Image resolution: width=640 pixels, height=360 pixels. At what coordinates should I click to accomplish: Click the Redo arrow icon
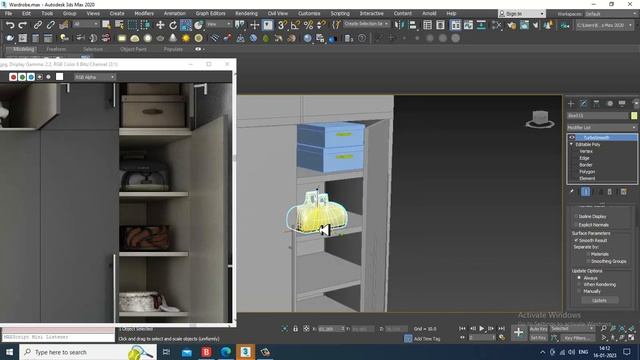pos(22,25)
